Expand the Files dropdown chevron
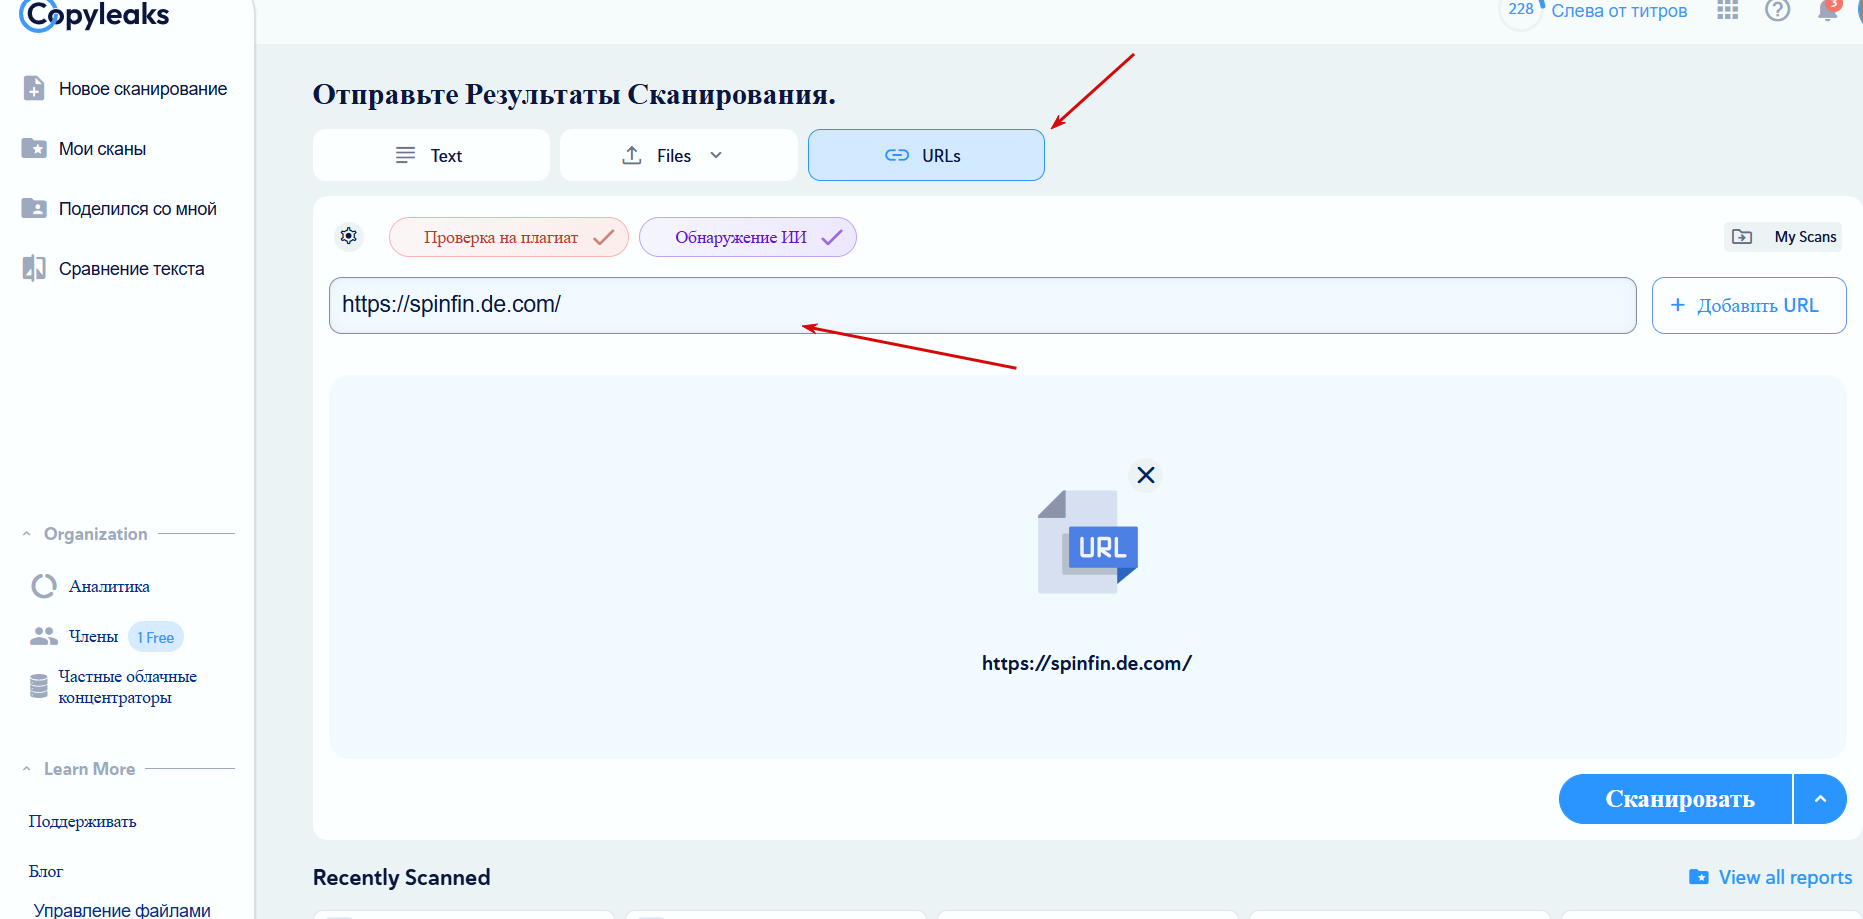1863x919 pixels. 716,155
